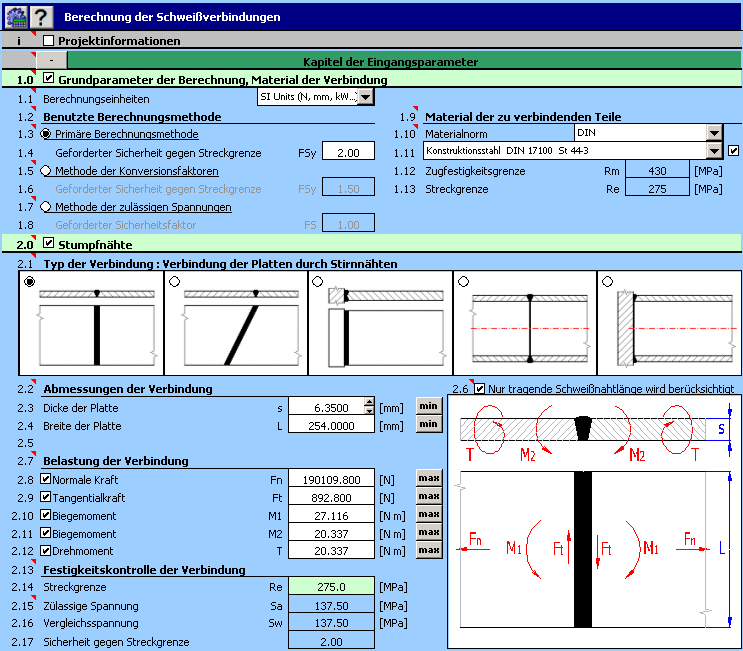Click Abmessungen der Verbindung heading
The image size is (743, 651).
coord(128,389)
